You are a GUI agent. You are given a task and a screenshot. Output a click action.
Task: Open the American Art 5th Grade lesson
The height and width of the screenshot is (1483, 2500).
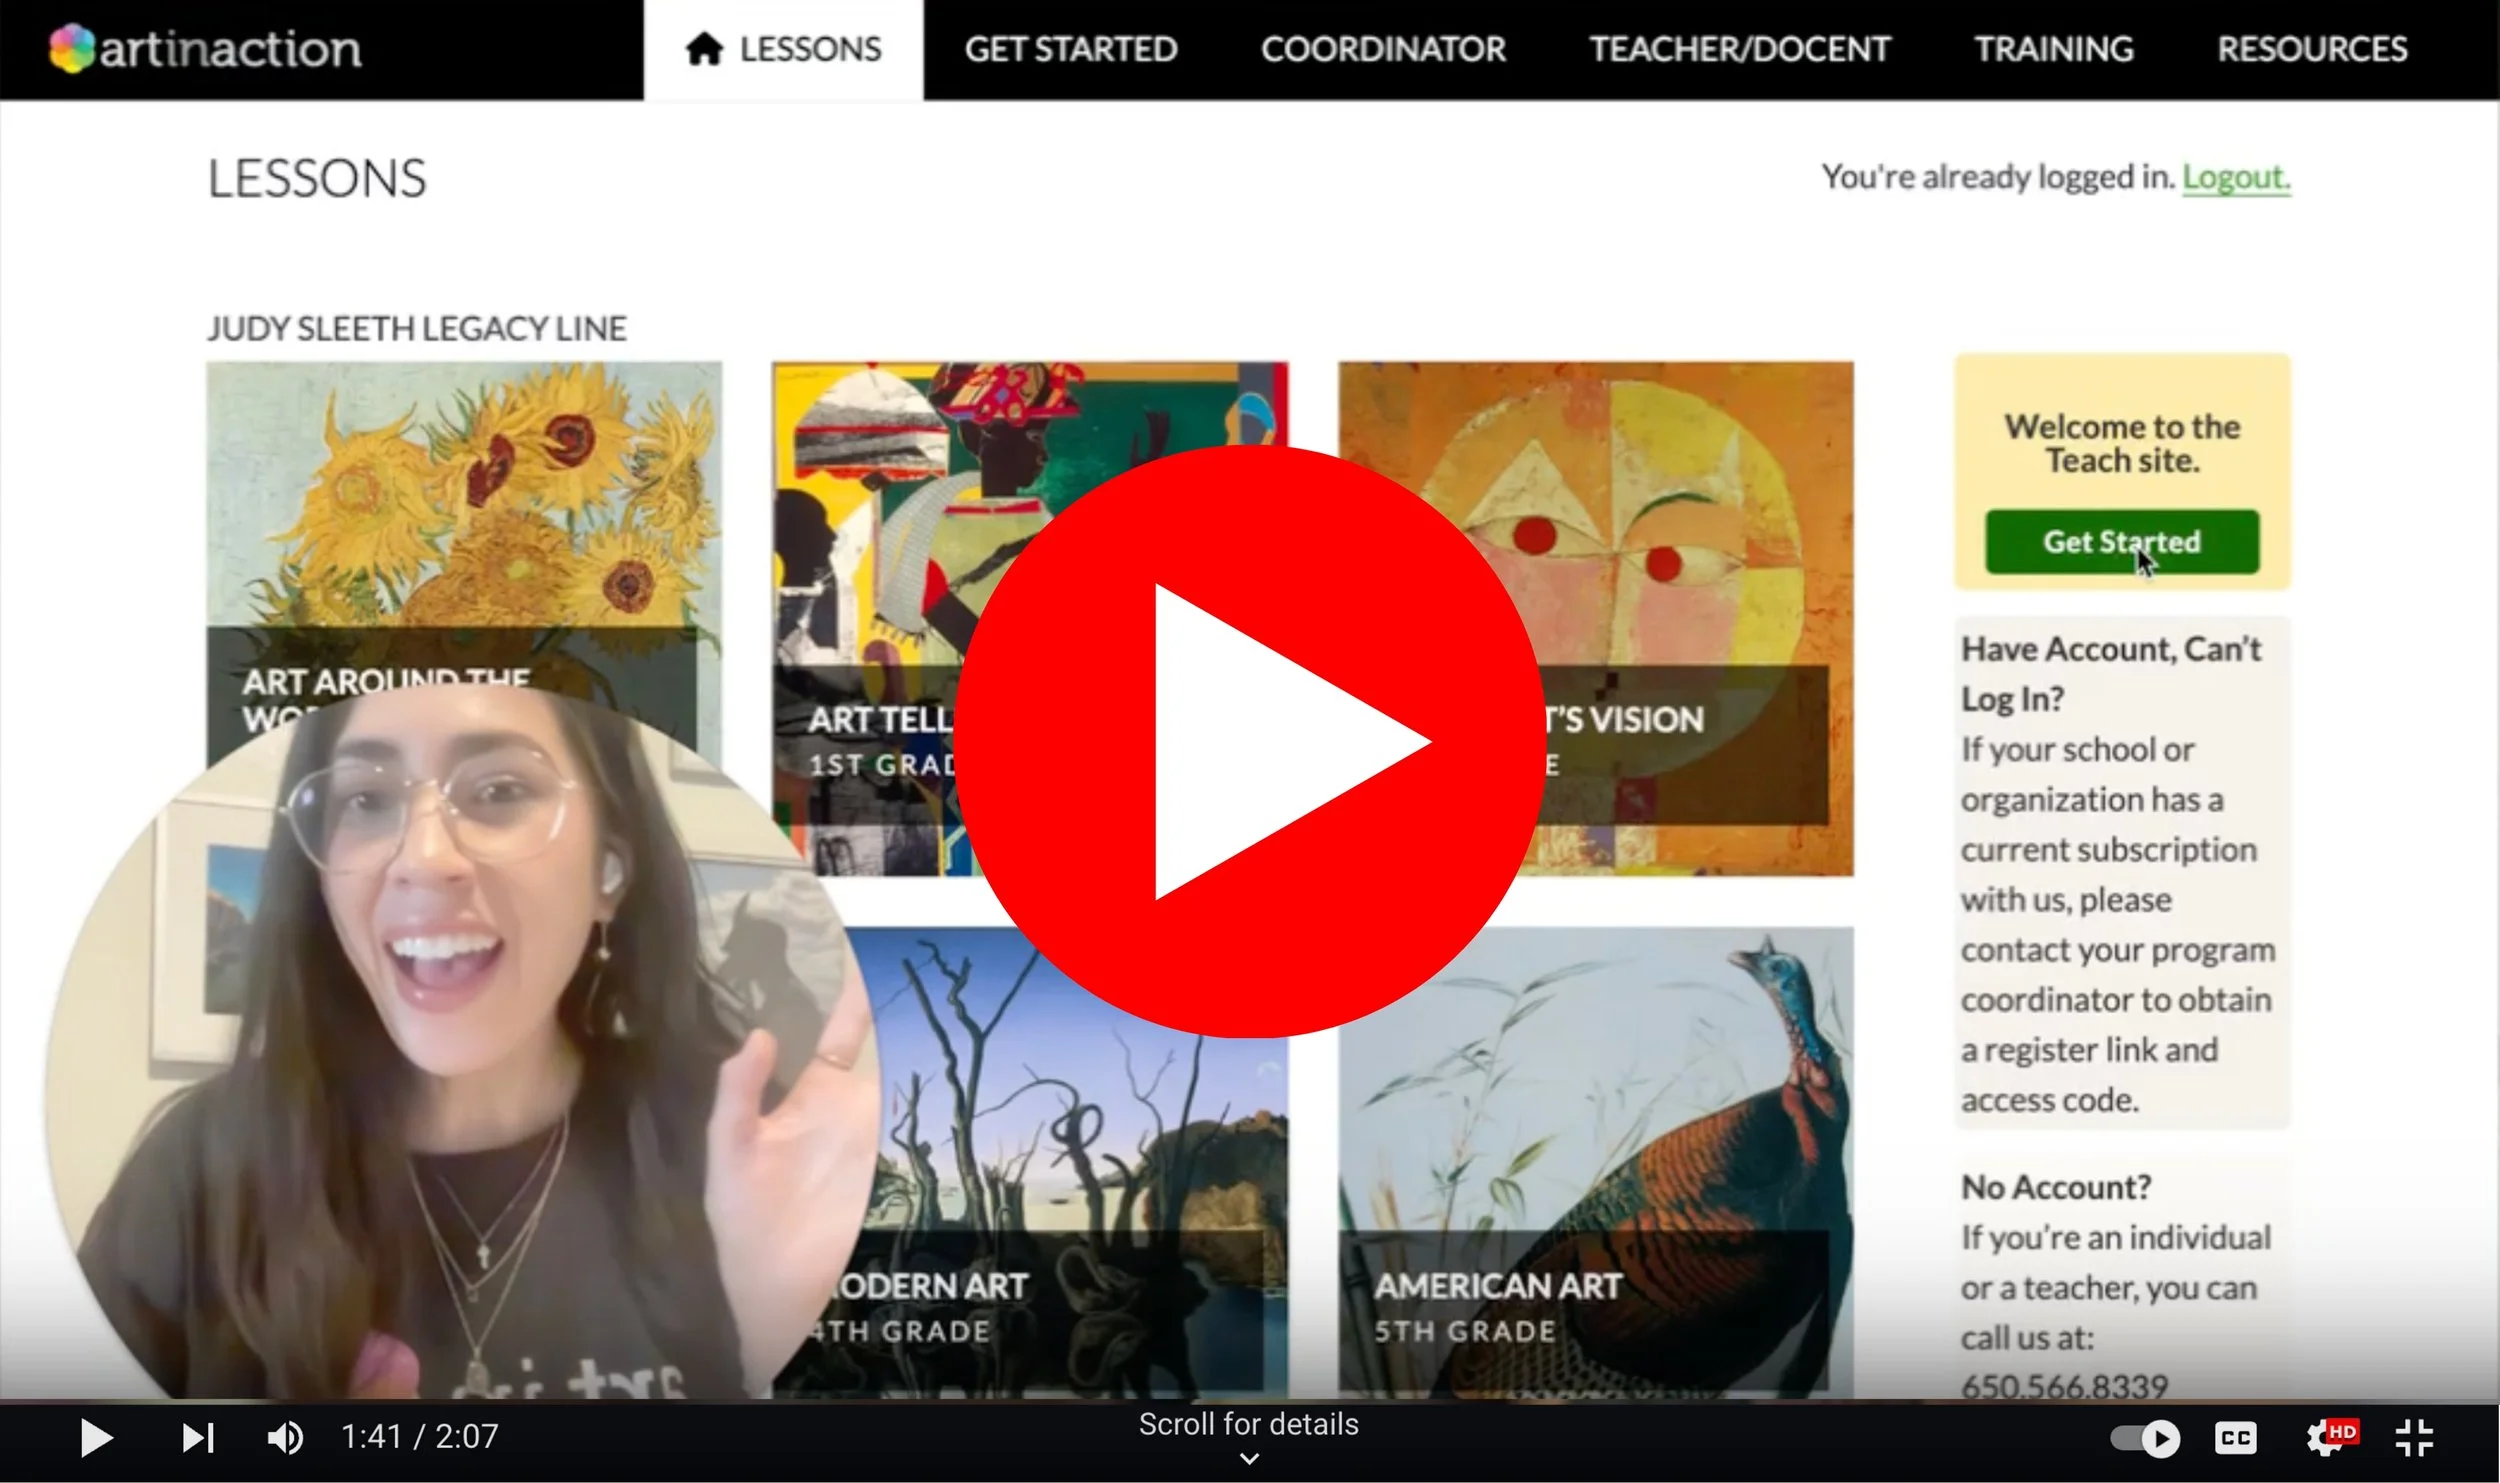1595,1162
